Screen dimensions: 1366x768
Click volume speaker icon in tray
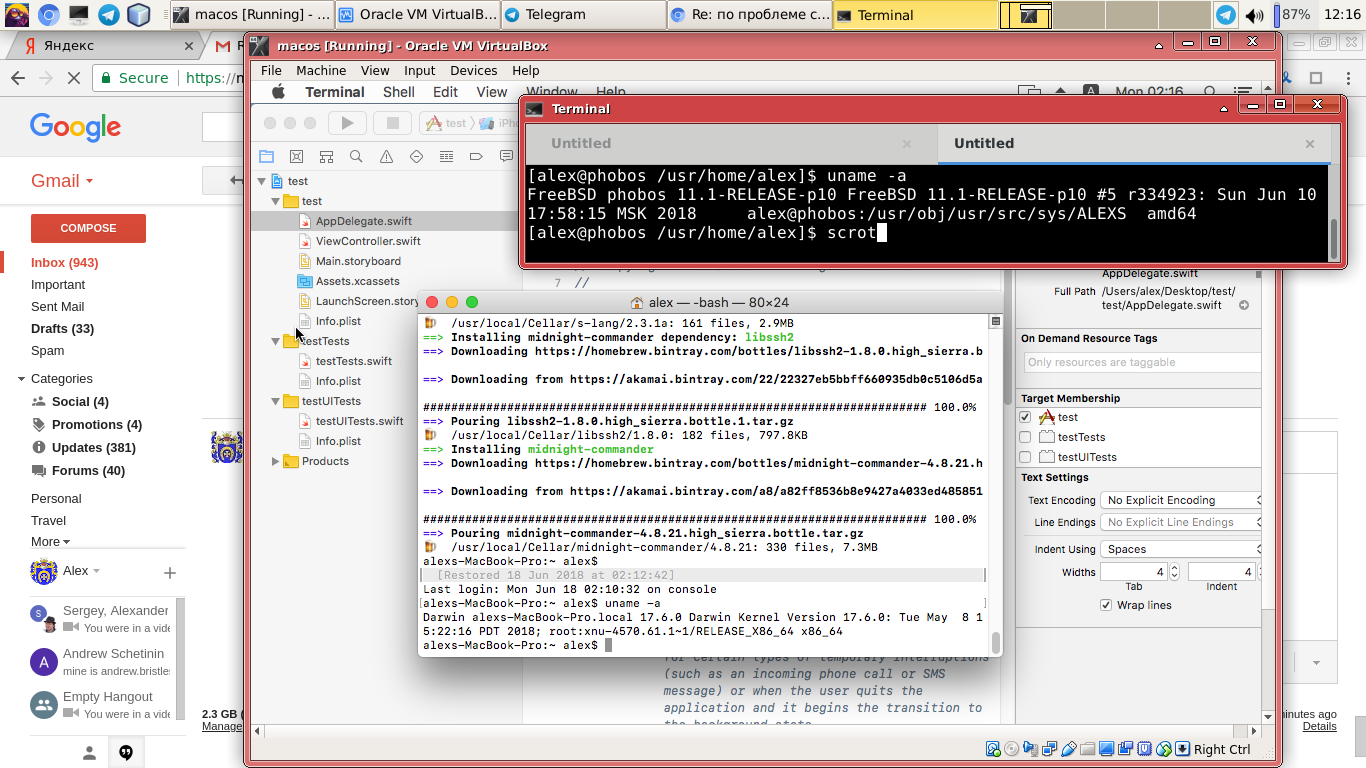1254,15
